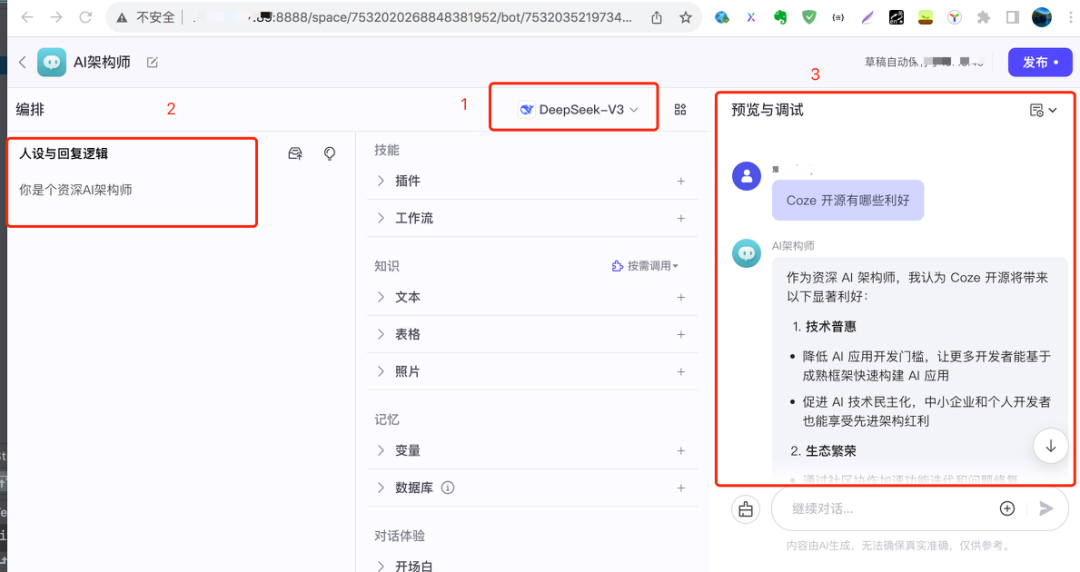This screenshot has height=572, width=1080.
Task: Click the AI架构师 reply avatar
Action: point(746,254)
